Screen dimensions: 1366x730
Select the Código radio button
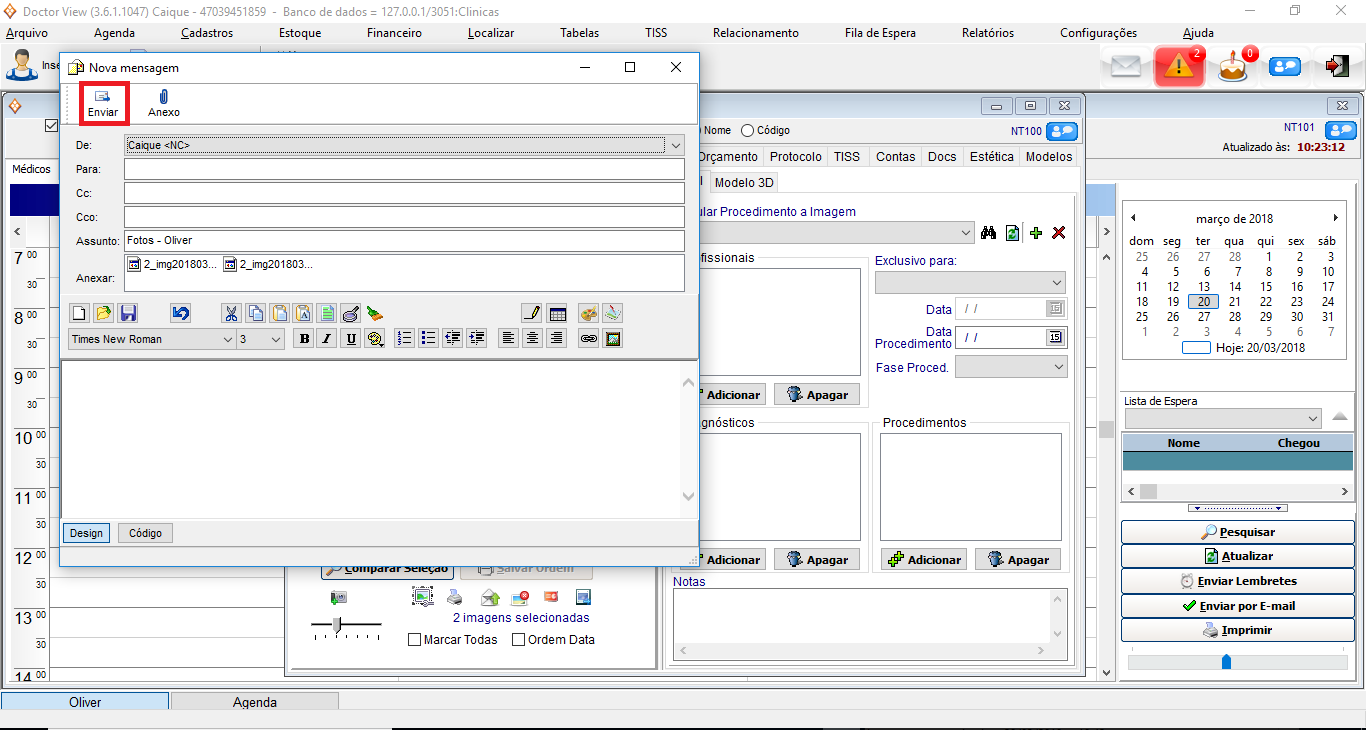coord(747,130)
